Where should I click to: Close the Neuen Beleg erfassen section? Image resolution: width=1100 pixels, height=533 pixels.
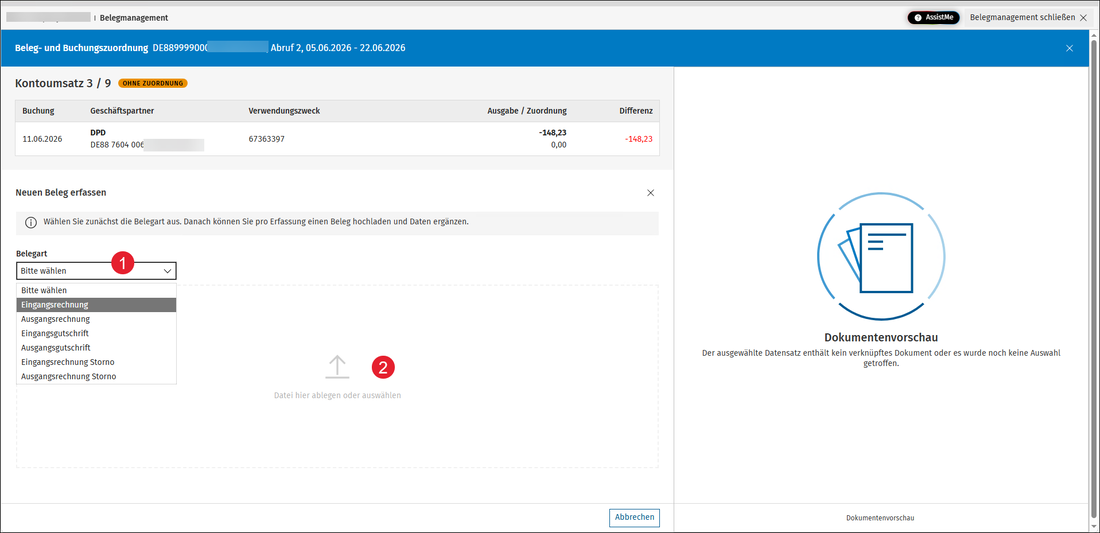click(x=650, y=192)
